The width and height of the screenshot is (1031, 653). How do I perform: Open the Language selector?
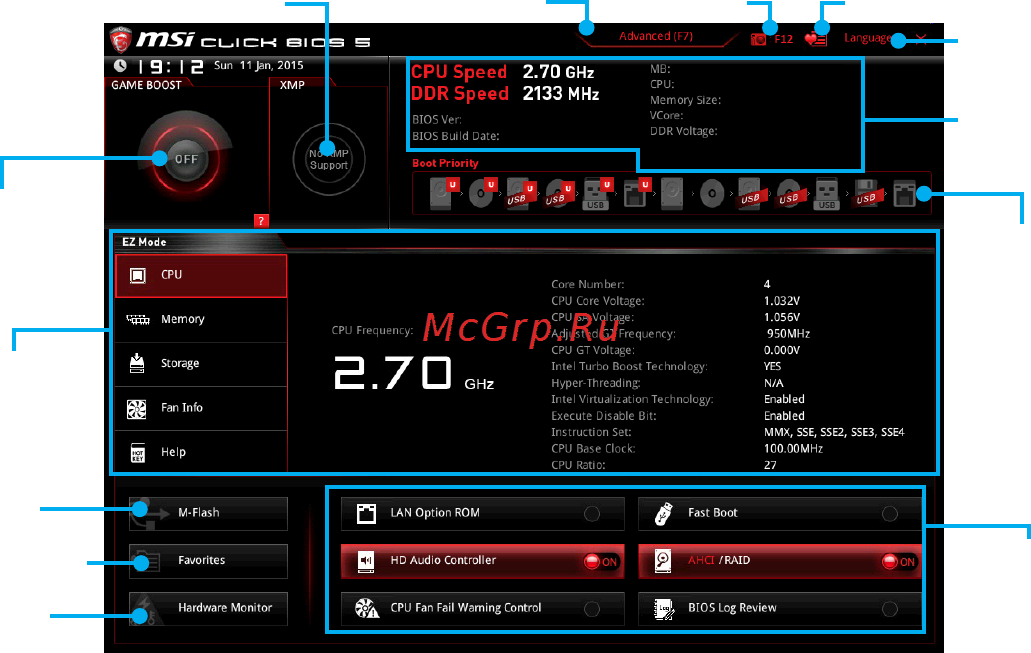[868, 38]
